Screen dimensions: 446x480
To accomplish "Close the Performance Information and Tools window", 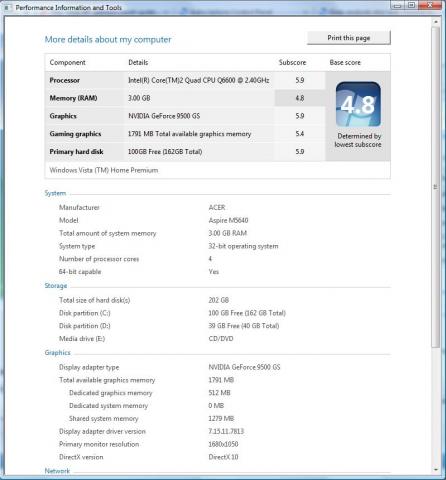I will click(430, 5).
